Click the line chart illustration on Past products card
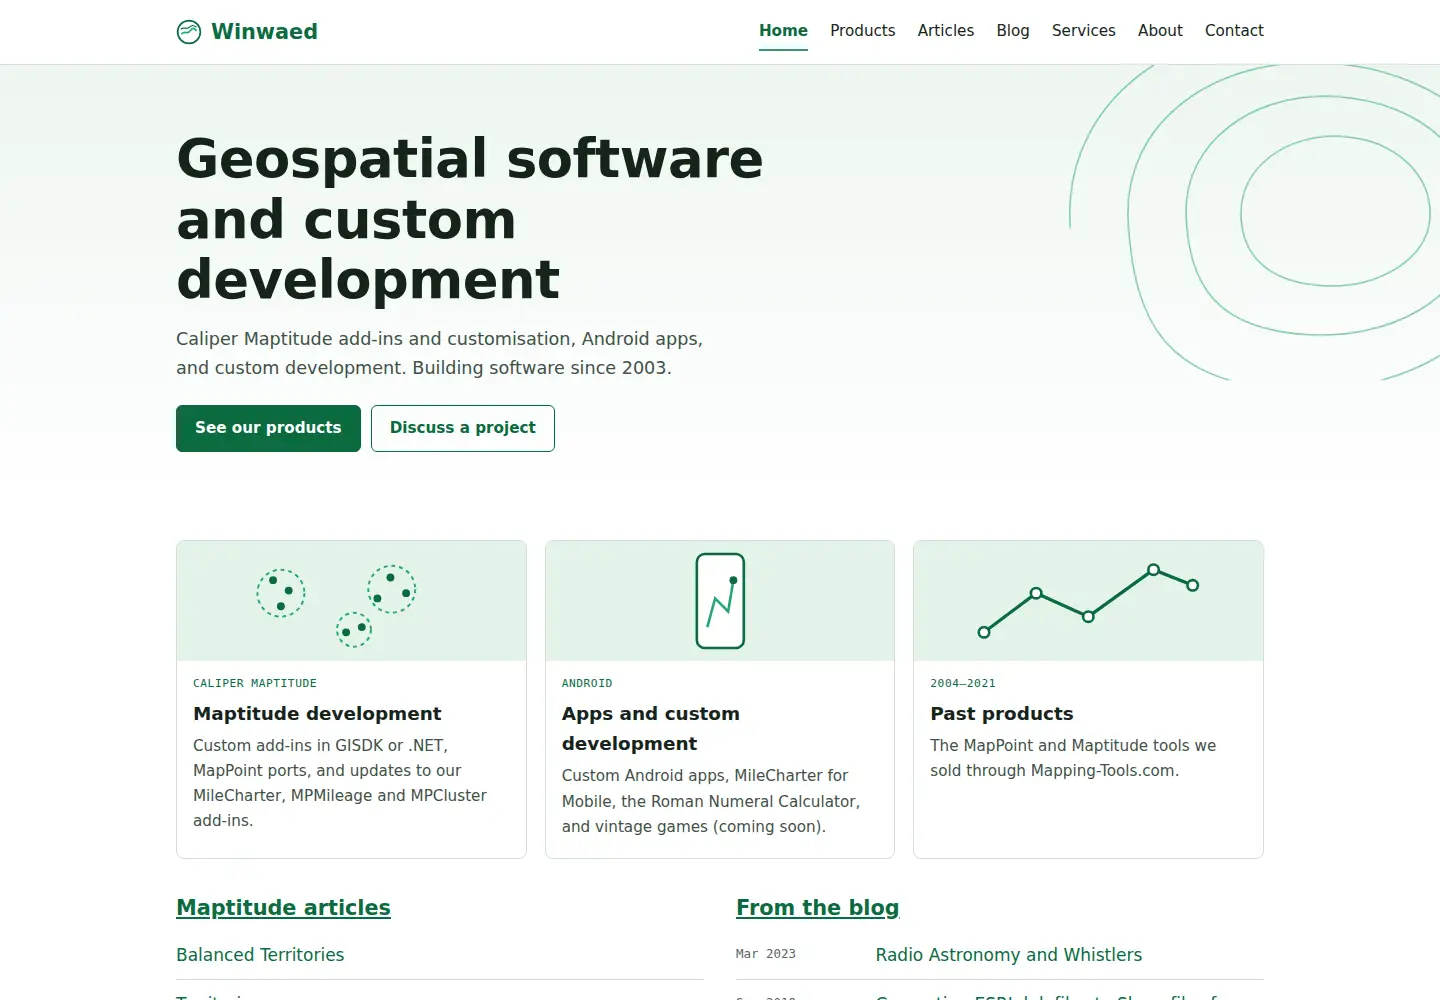 tap(1088, 600)
